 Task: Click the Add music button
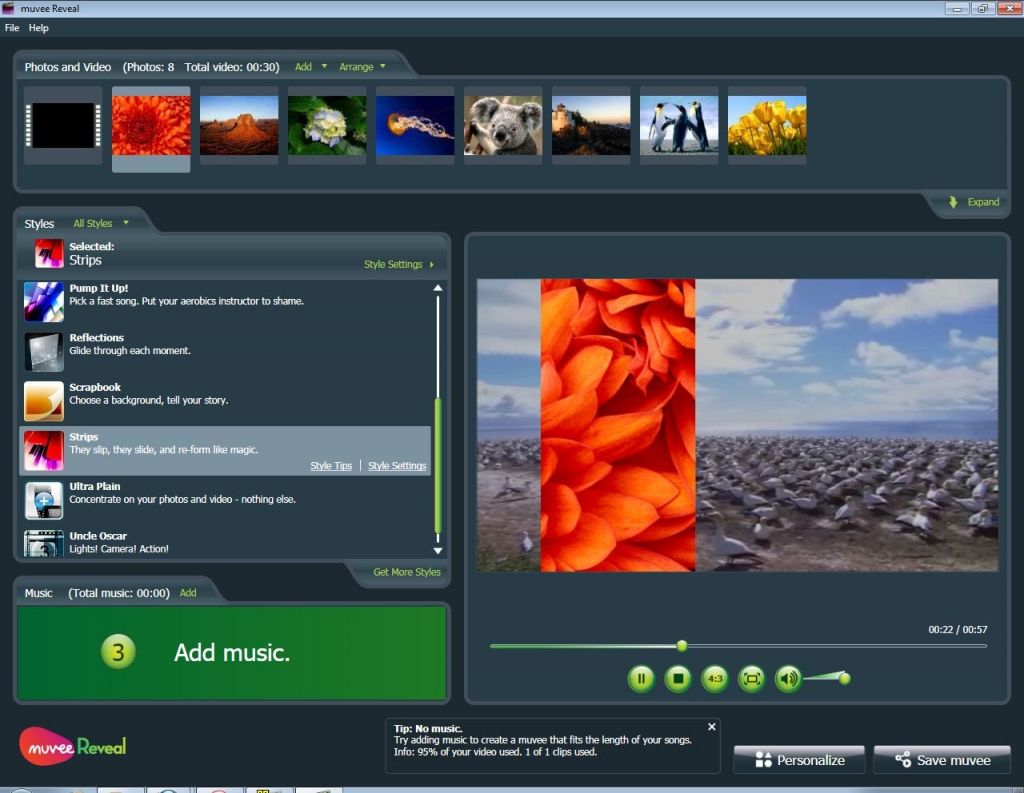[x=231, y=652]
